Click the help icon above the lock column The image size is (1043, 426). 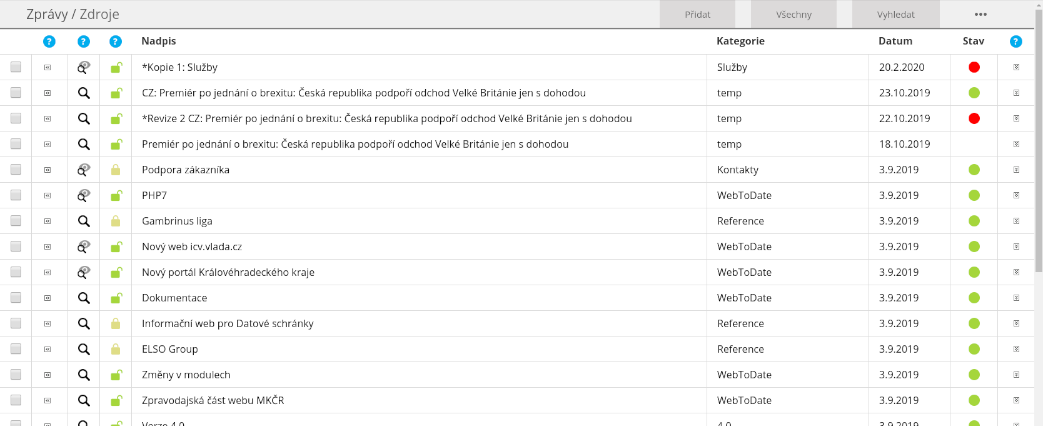tap(116, 42)
